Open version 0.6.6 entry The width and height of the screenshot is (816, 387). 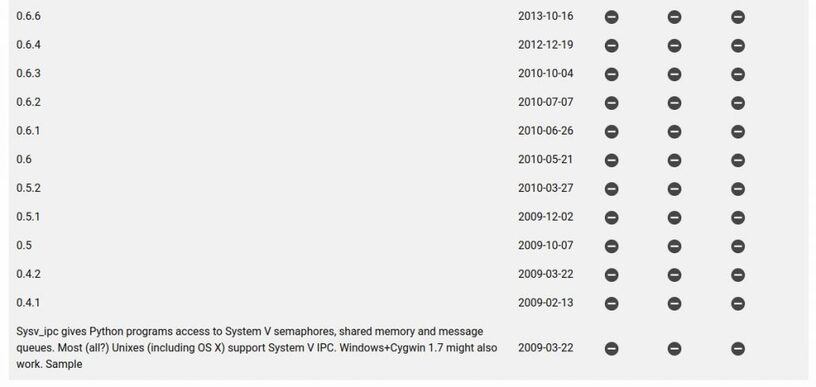28,16
